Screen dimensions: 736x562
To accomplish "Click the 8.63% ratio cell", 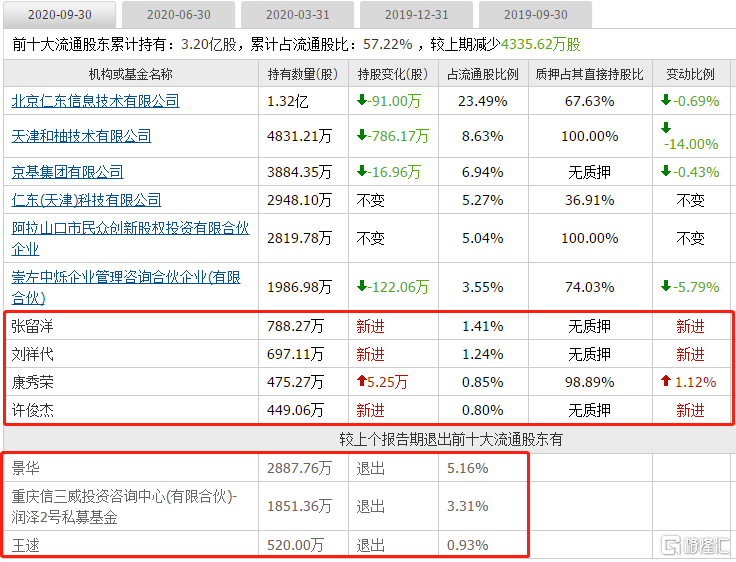I will point(483,136).
